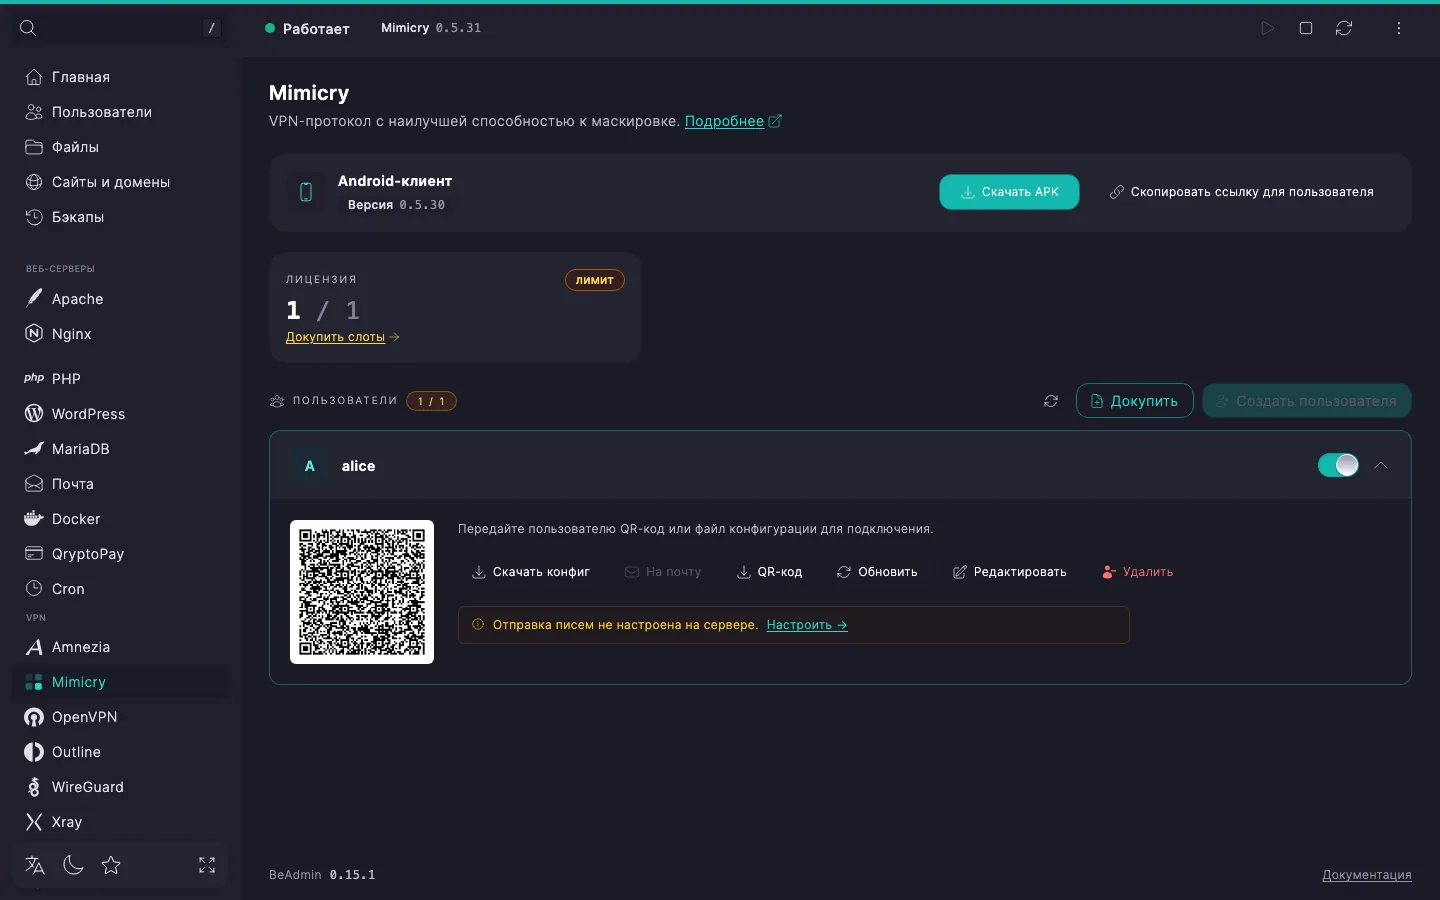
Task: Start the service with play icon
Action: click(x=1268, y=28)
